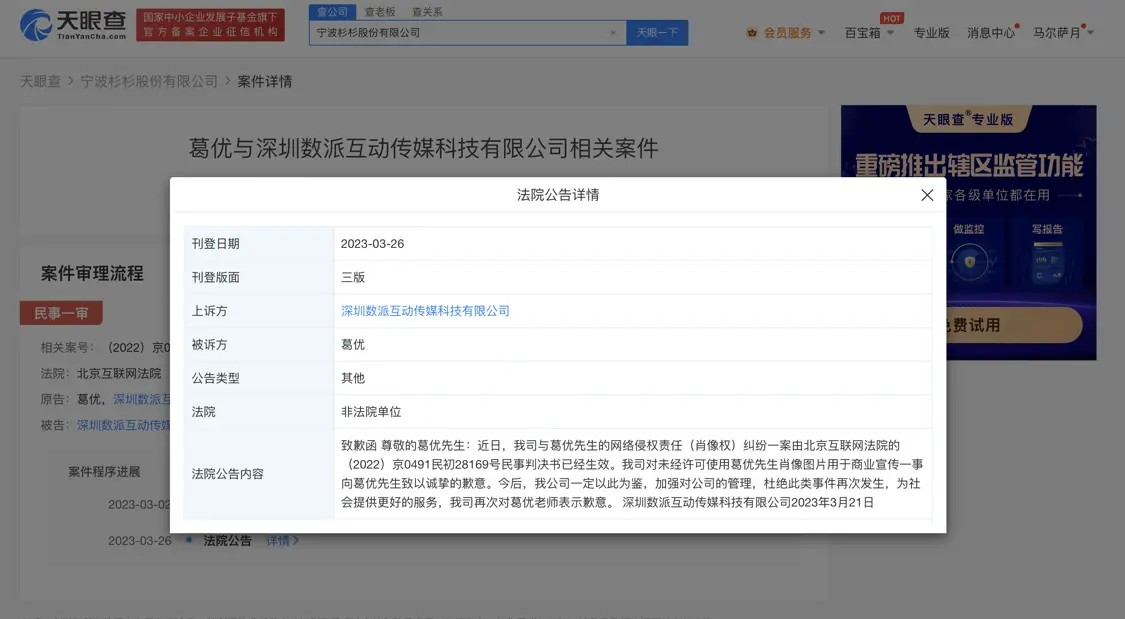Switch to 查关系 tab
The height and width of the screenshot is (619, 1125).
(x=427, y=11)
